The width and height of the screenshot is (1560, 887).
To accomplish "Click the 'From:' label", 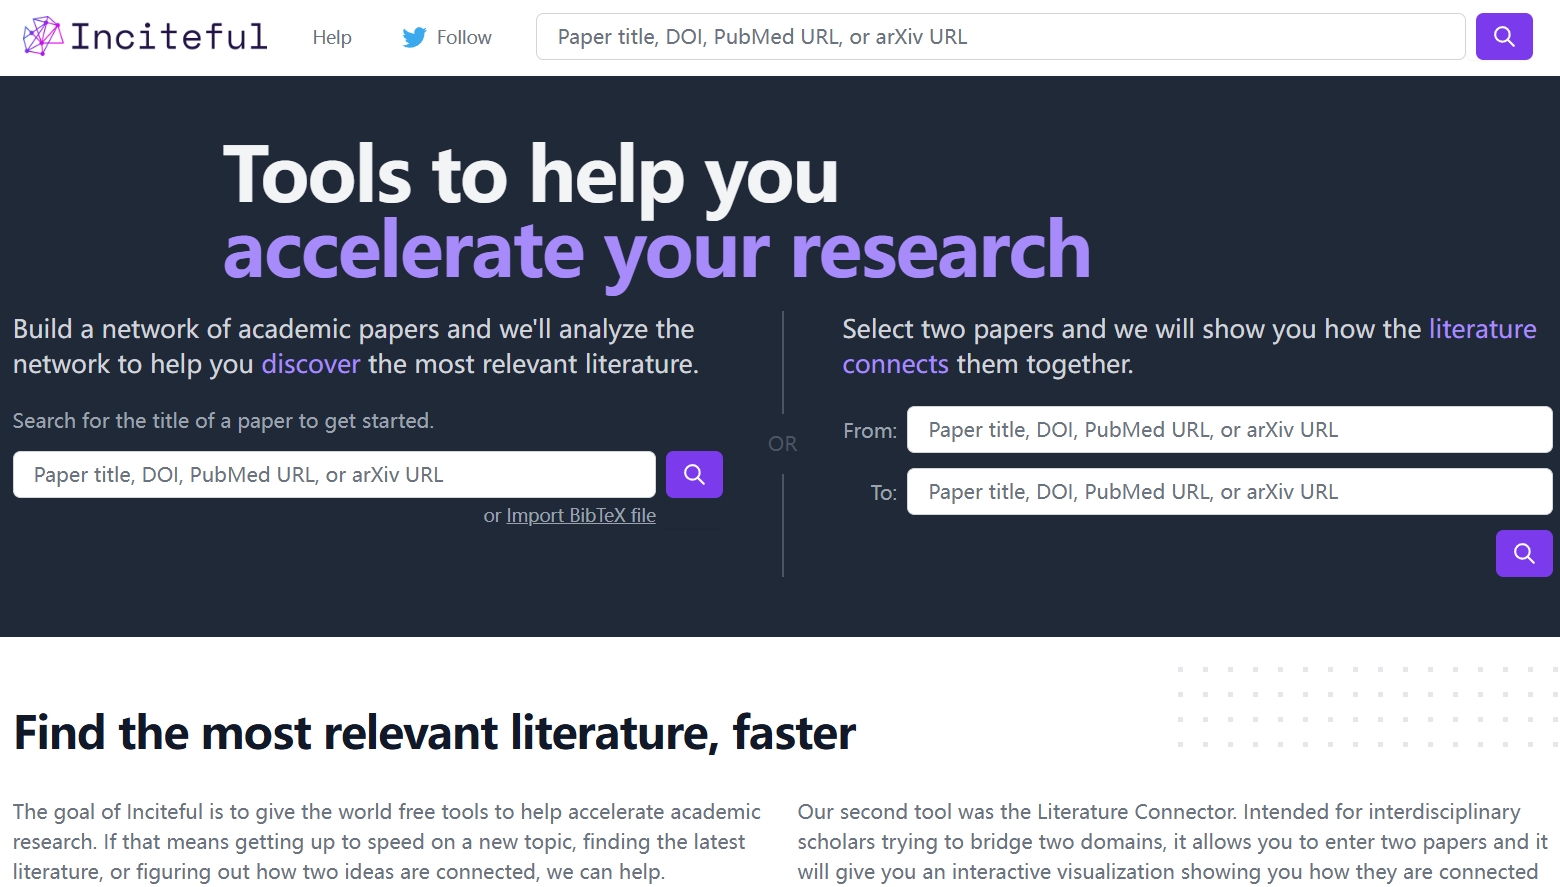I will [870, 431].
